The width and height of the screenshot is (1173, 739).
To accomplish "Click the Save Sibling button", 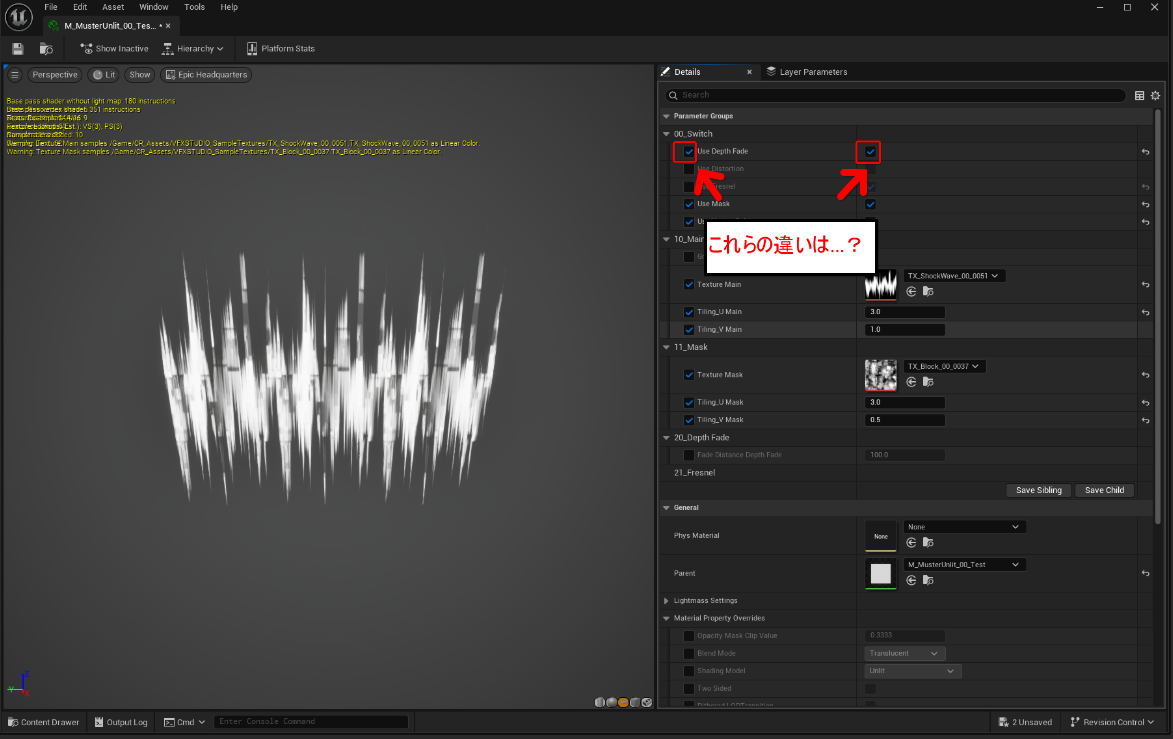I will click(x=1039, y=490).
